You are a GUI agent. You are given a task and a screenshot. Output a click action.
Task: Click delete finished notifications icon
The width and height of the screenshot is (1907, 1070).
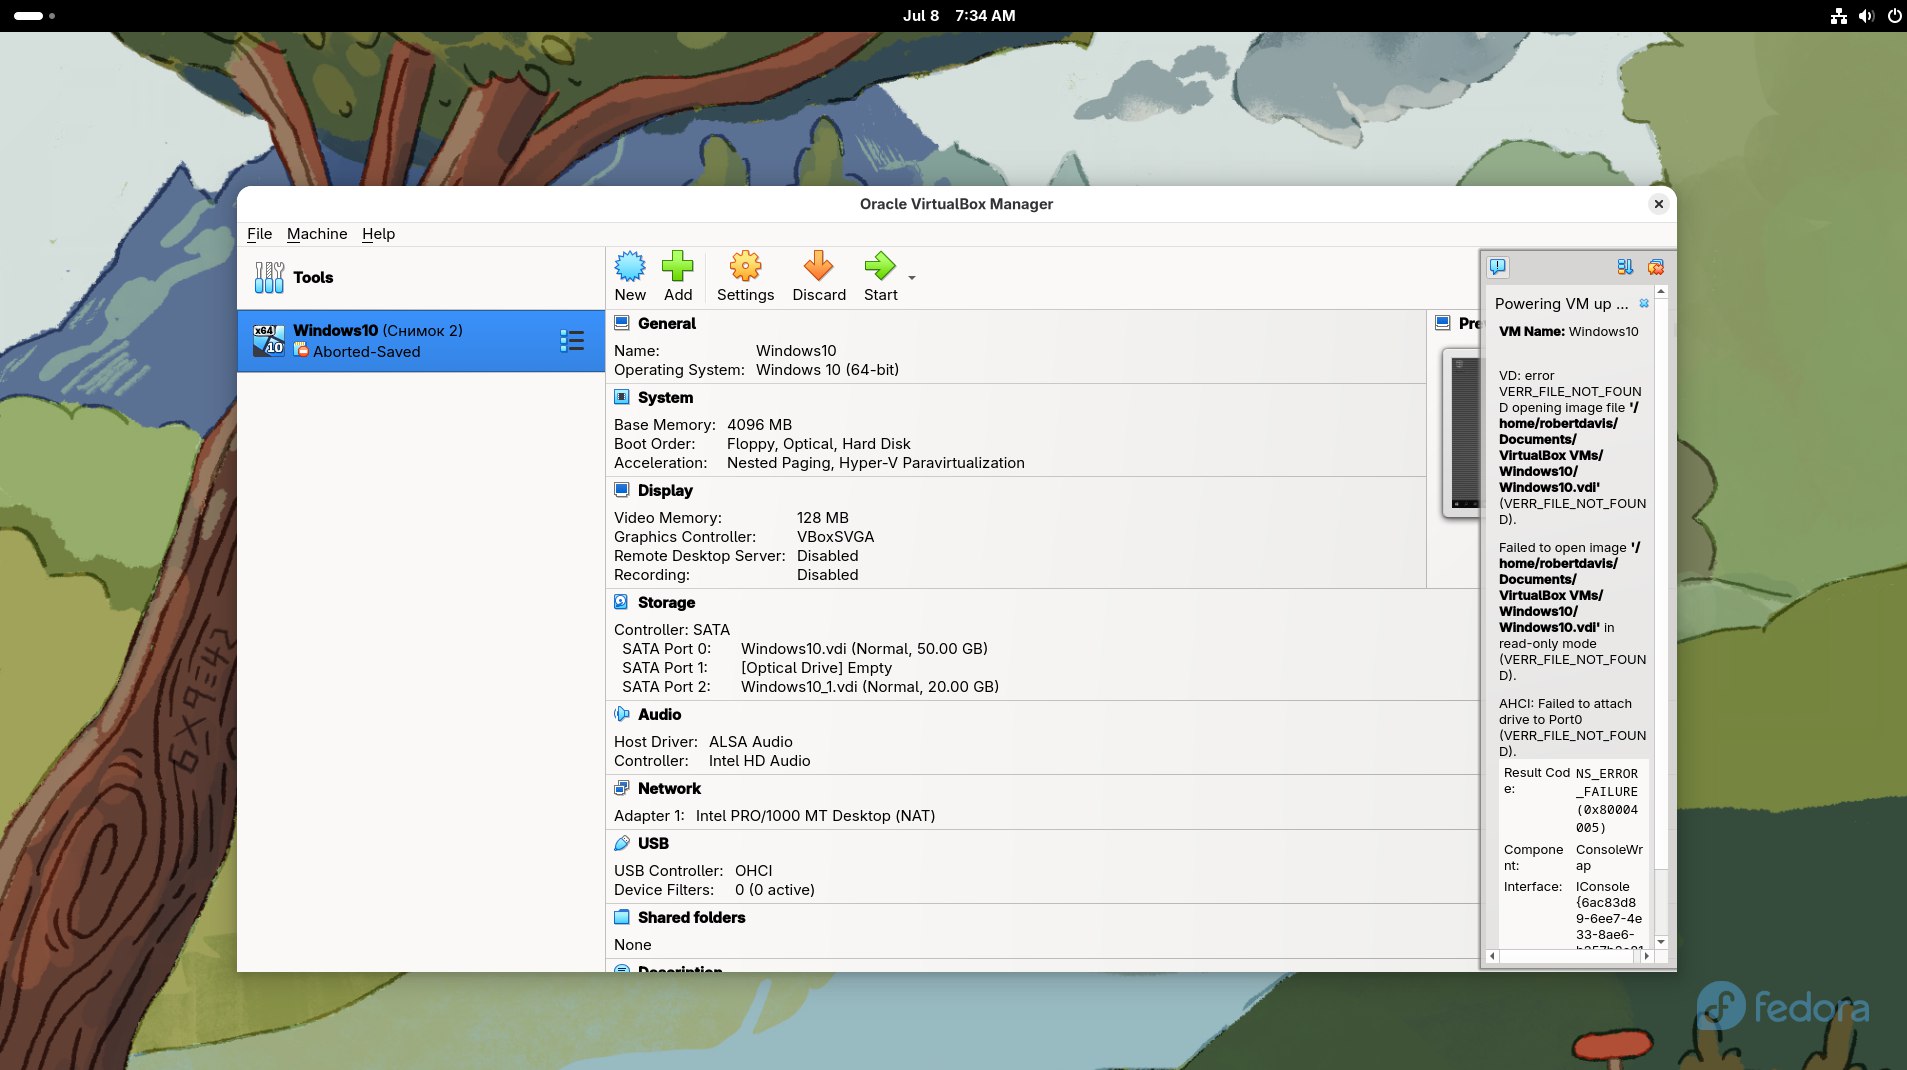click(1656, 266)
